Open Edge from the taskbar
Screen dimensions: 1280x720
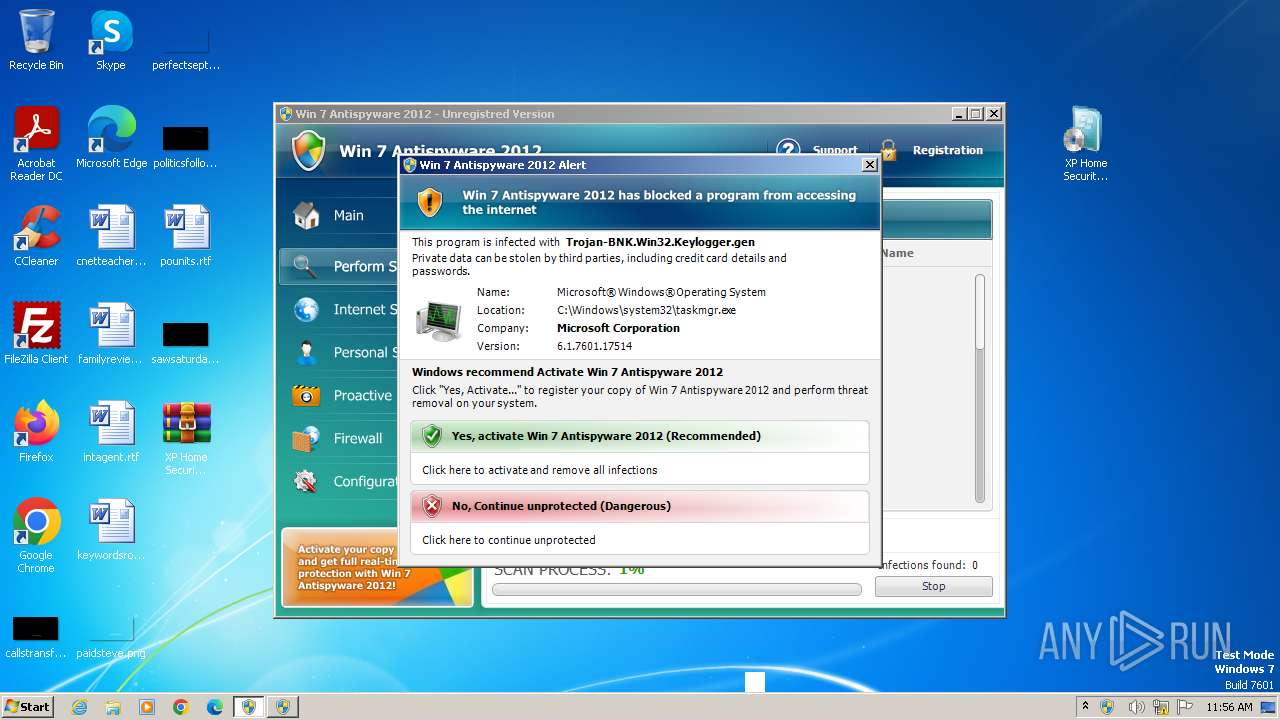pos(215,707)
